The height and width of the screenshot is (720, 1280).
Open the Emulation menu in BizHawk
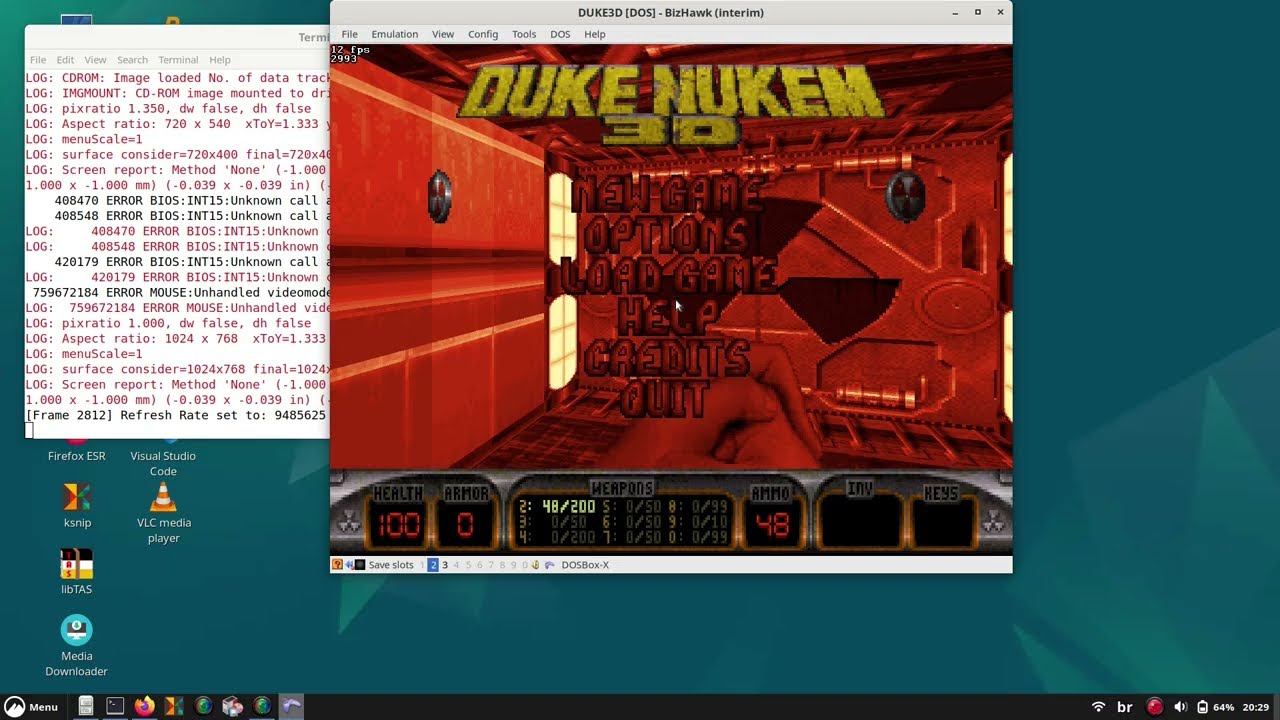point(395,34)
